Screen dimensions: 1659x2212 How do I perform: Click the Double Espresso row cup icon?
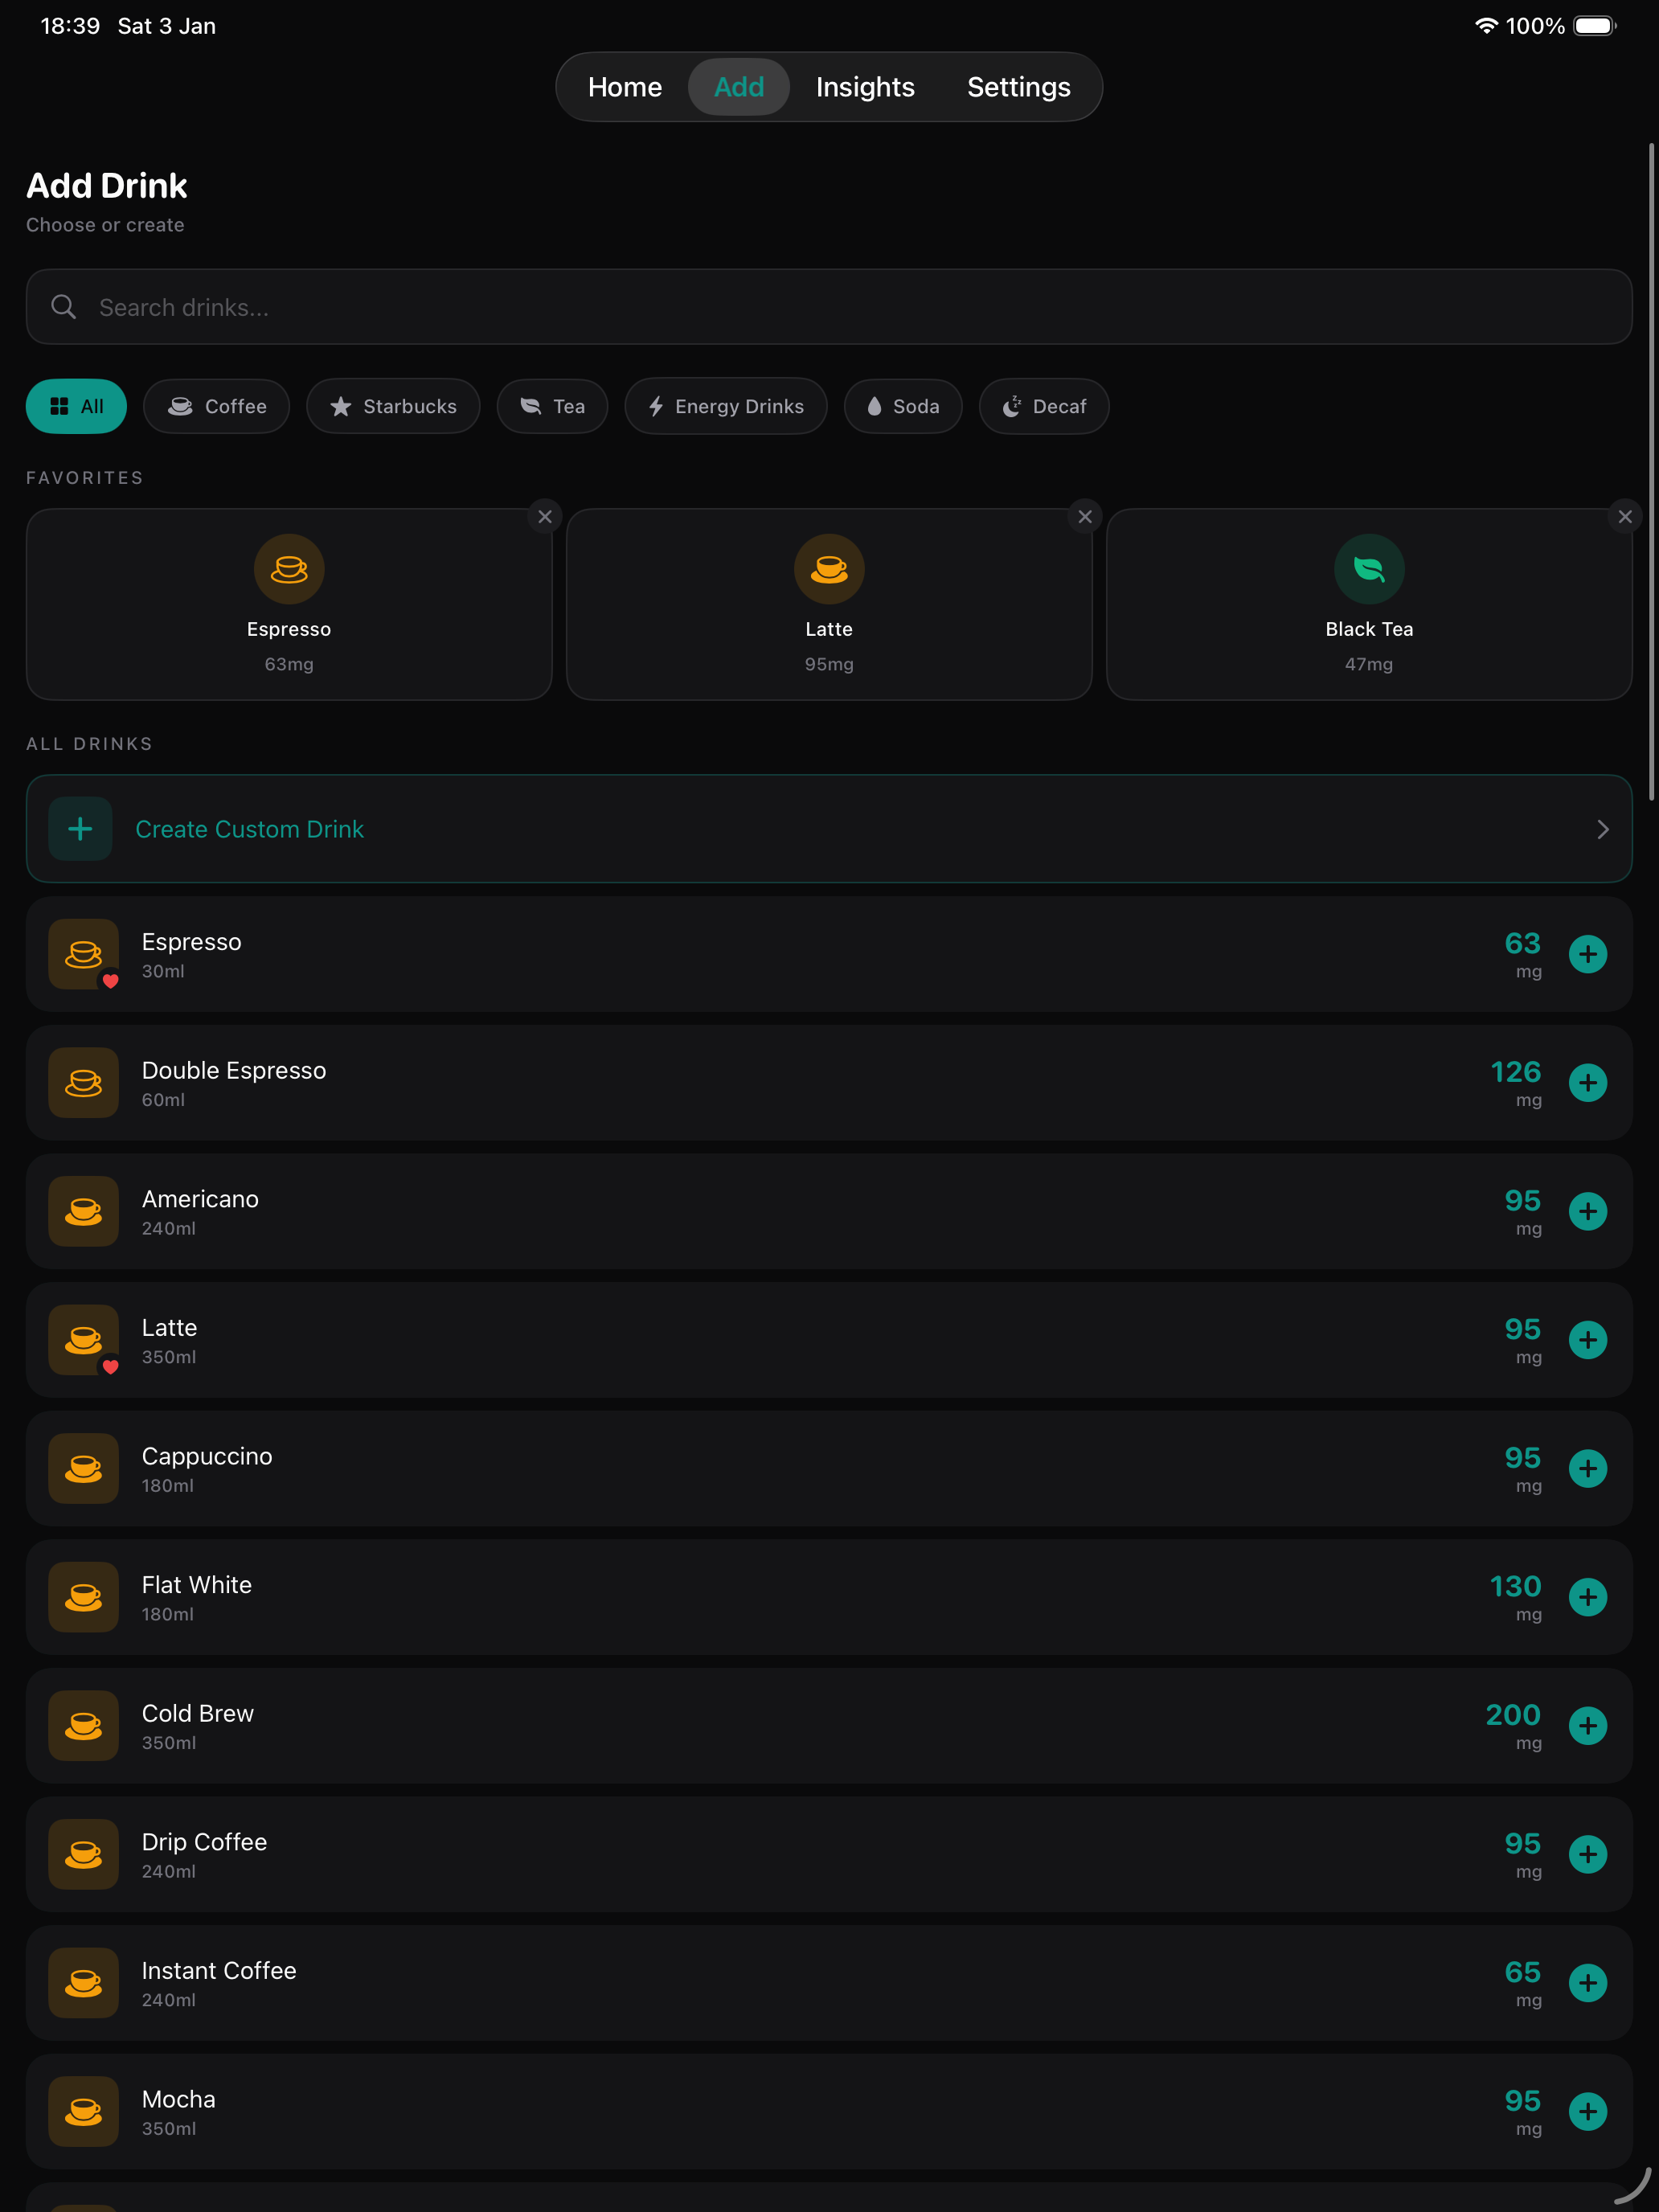point(84,1083)
